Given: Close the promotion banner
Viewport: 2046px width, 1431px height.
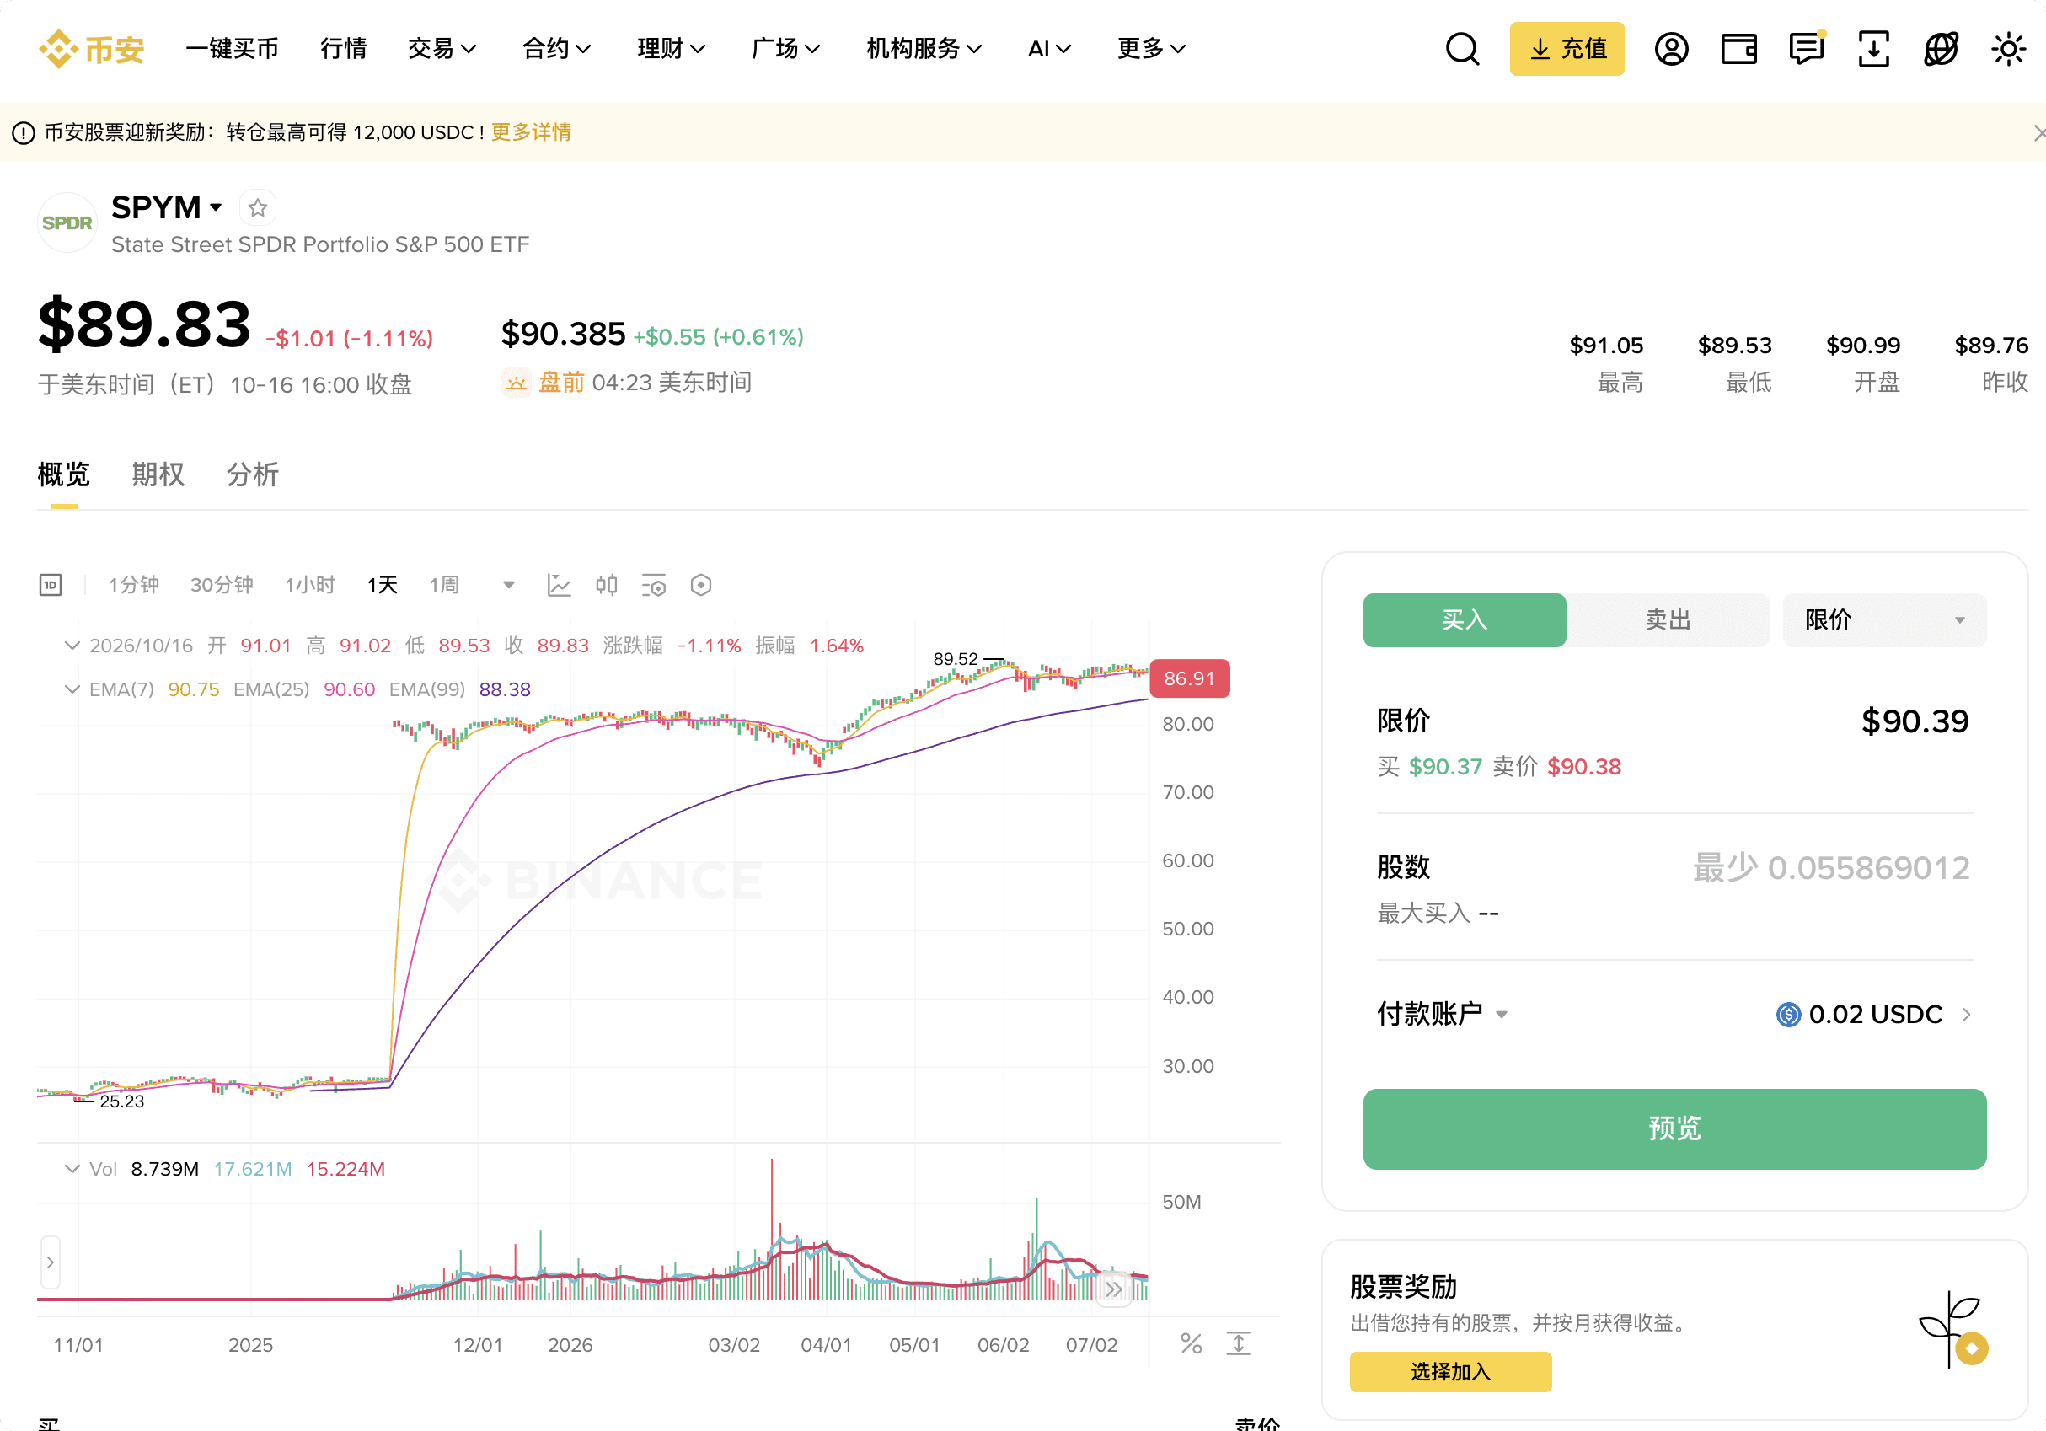Looking at the screenshot, I should (2038, 133).
